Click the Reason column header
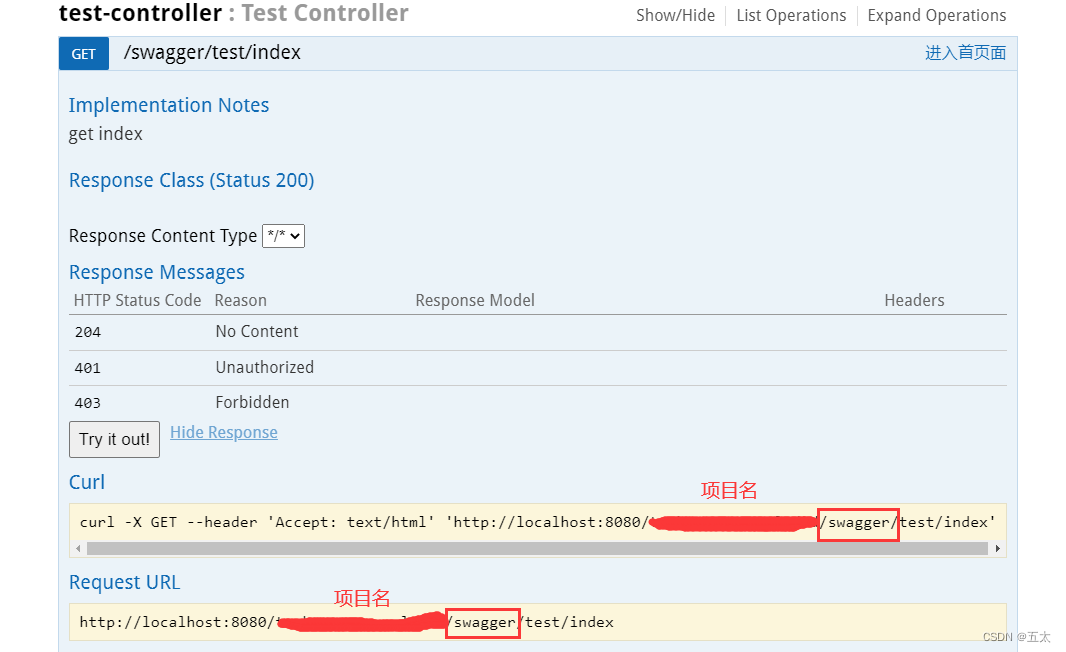 coord(241,301)
